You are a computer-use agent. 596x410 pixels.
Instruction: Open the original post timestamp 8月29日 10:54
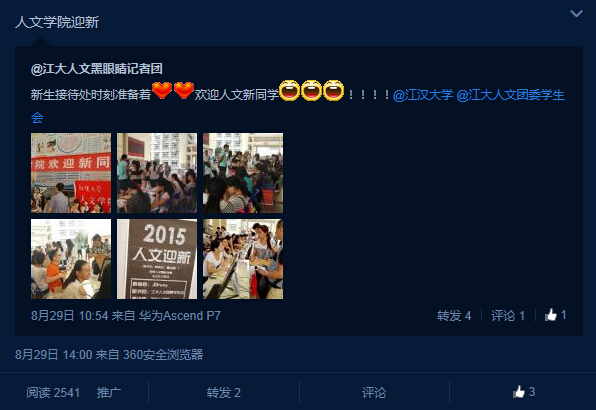coord(70,315)
